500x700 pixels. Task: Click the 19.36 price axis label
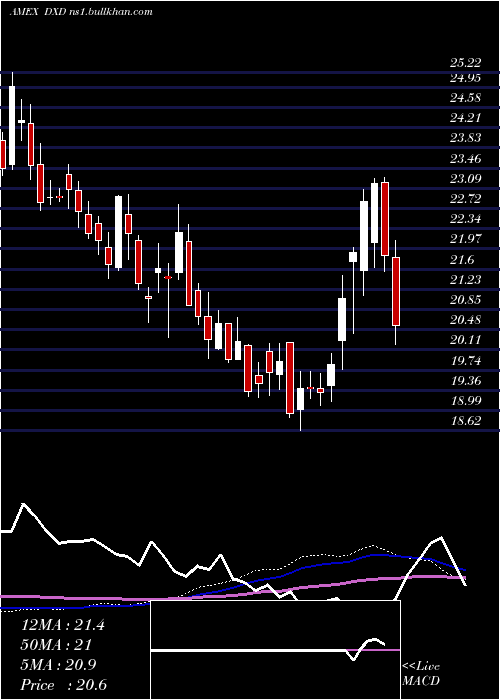[x=465, y=380]
